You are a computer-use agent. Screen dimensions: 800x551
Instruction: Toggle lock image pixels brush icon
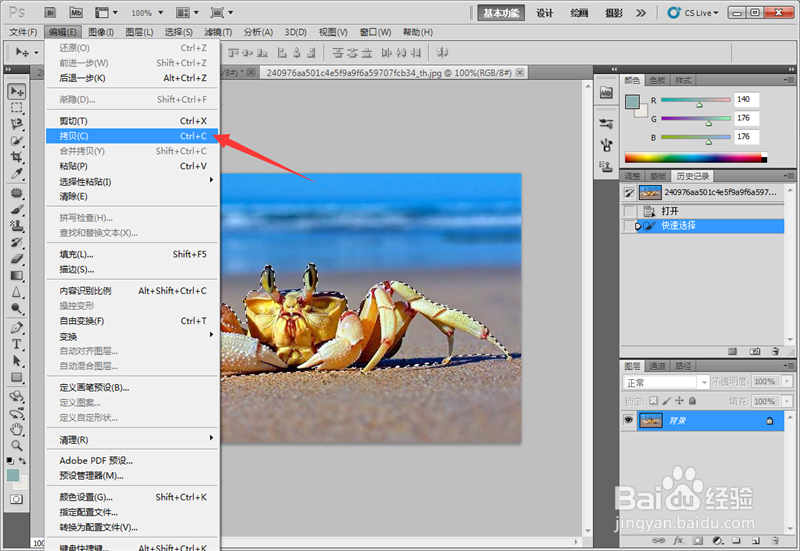(x=666, y=401)
